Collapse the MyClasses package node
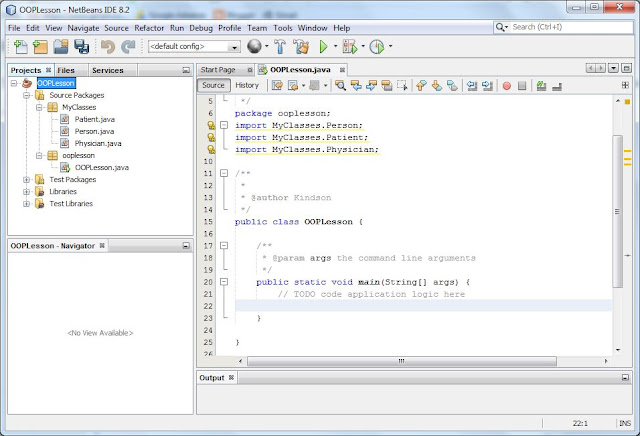Viewport: 640px width, 436px height. pyautogui.click(x=39, y=107)
